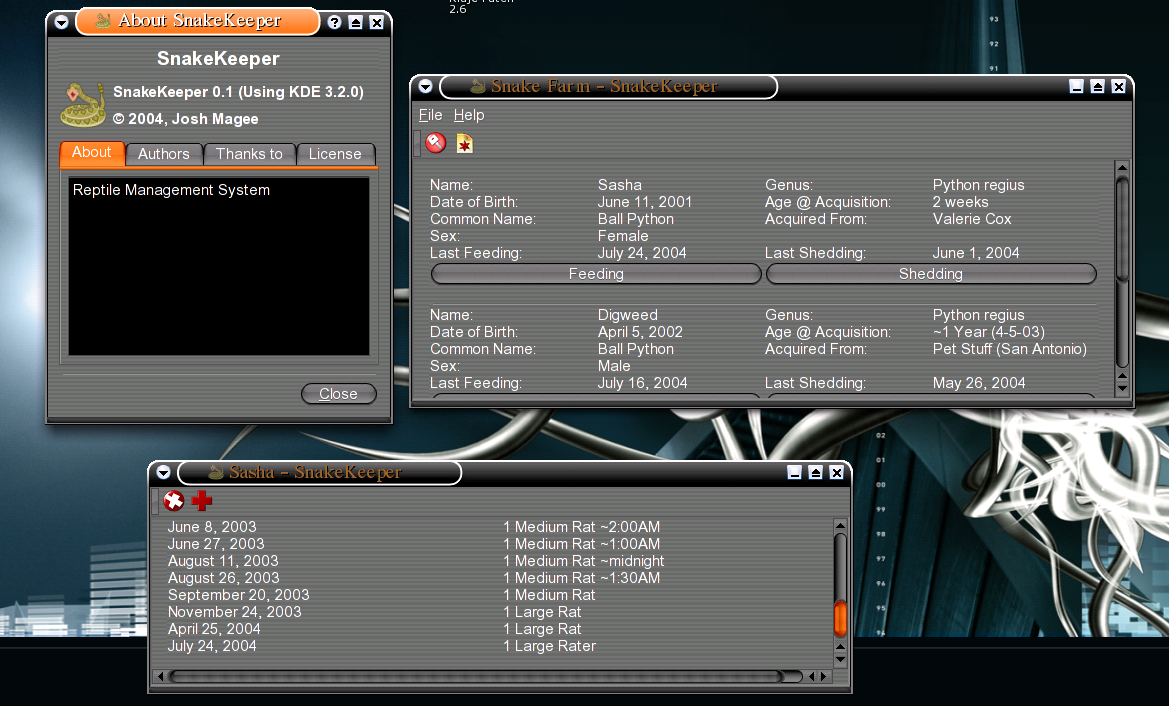Select the June 27, 2003 feeding entry

(x=216, y=543)
